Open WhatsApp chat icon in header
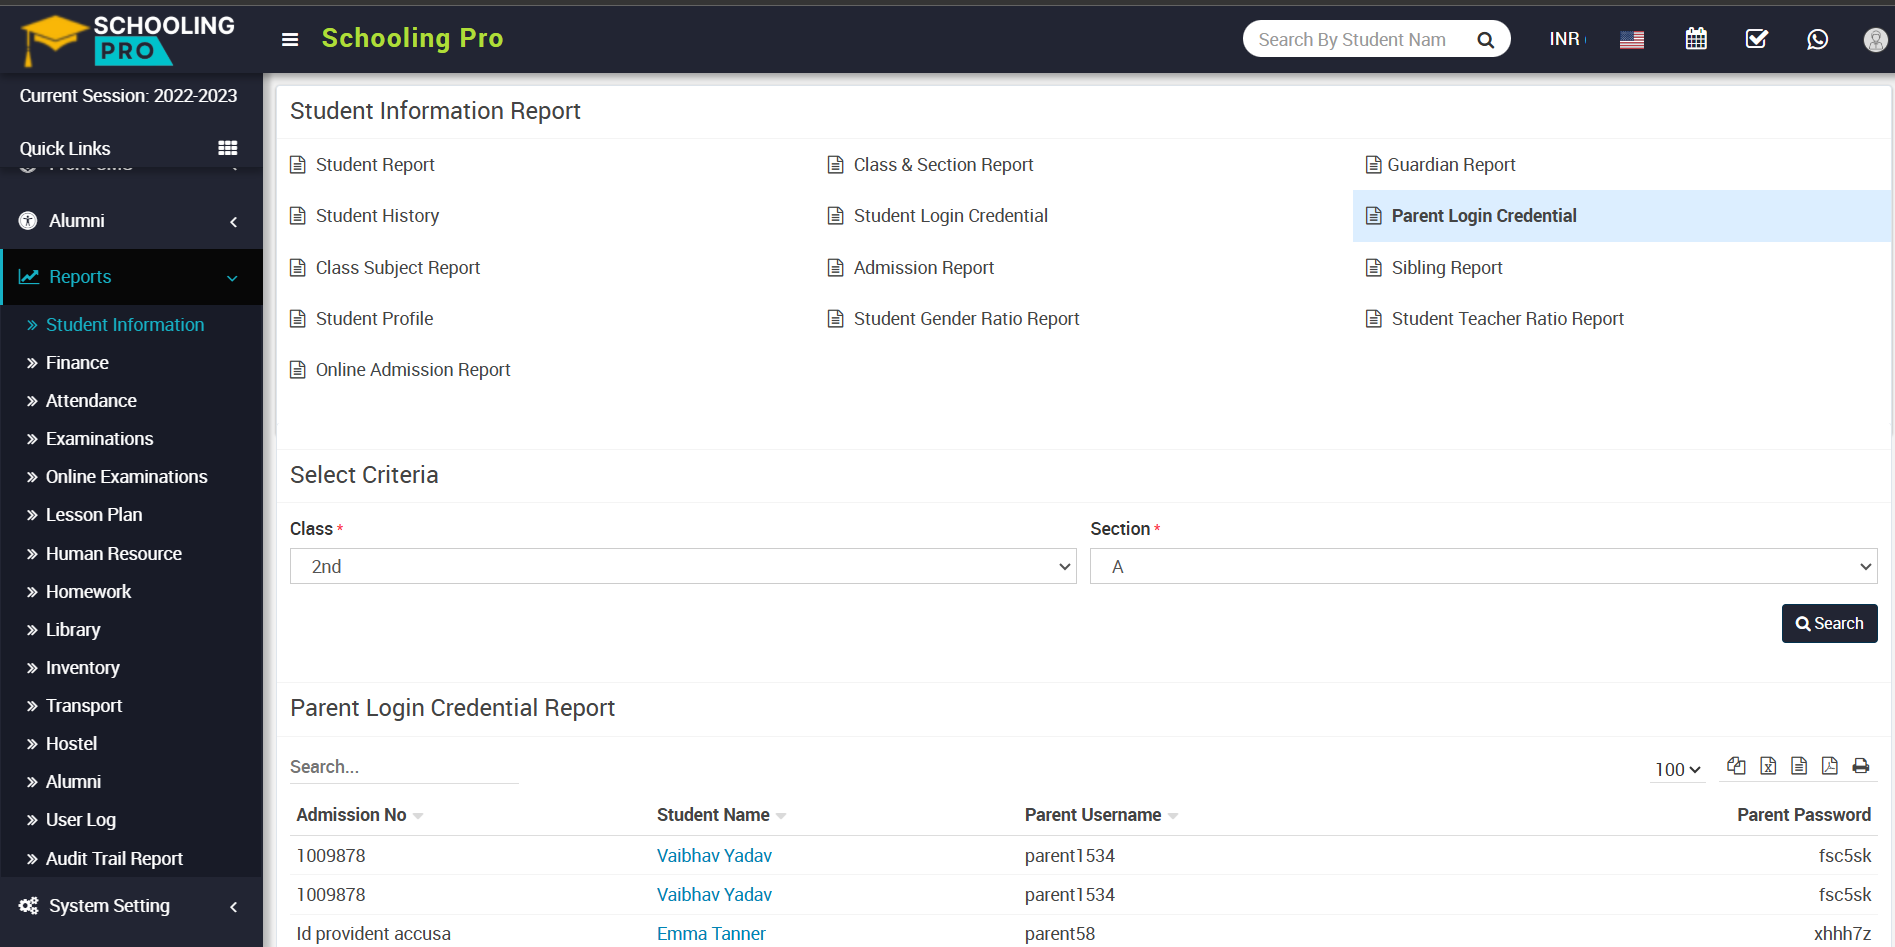The height and width of the screenshot is (947, 1895). (1817, 39)
